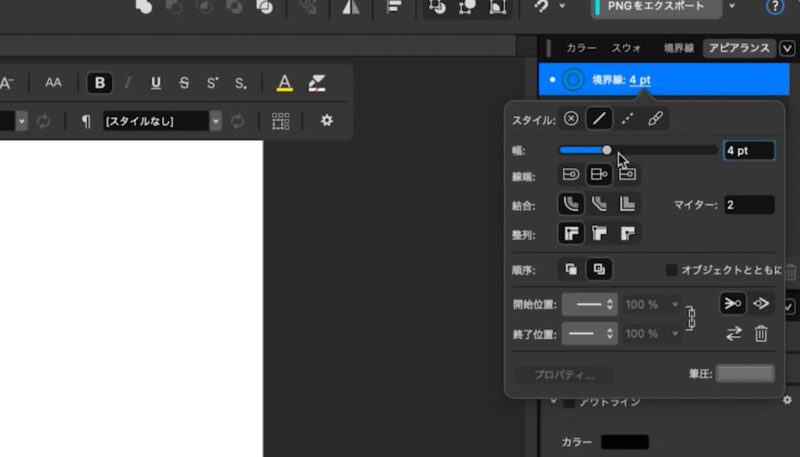This screenshot has width=800, height=457.
Task: Open the 開始位置 arrowhead dropdown
Action: [590, 304]
